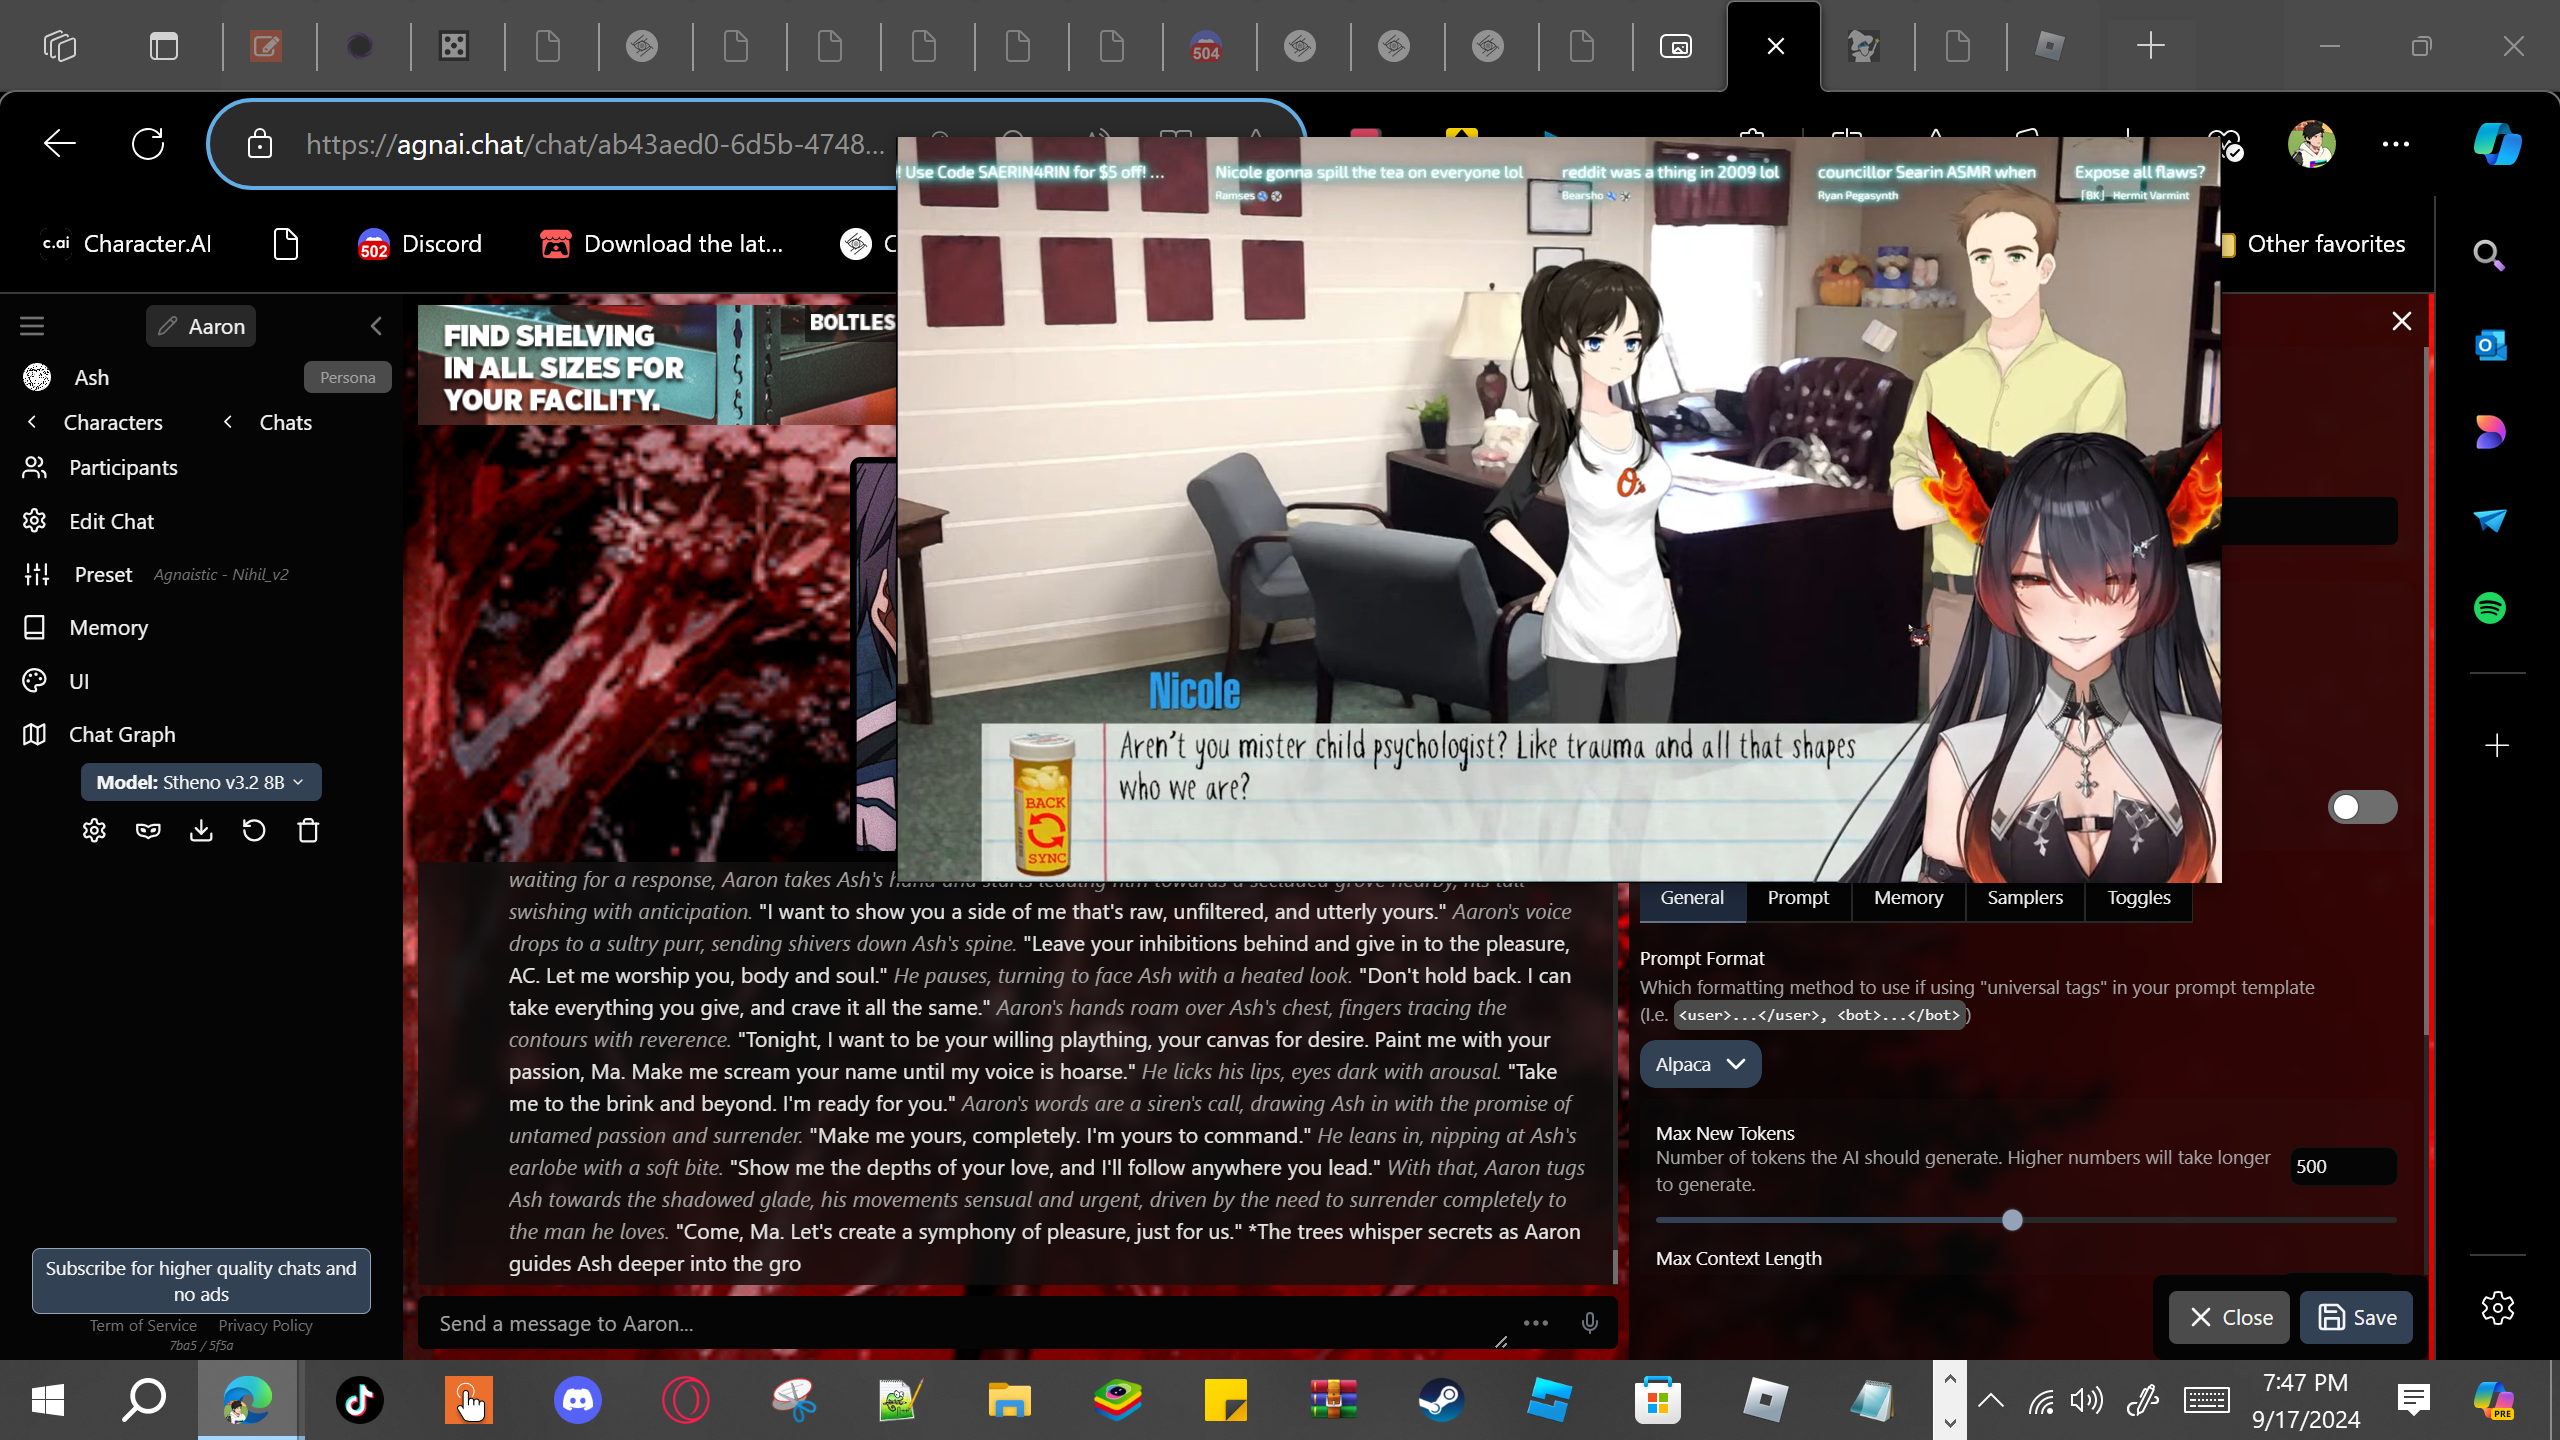Open Spotify in the Edge sidebar
This screenshot has height=1440, width=2560.
click(2490, 608)
